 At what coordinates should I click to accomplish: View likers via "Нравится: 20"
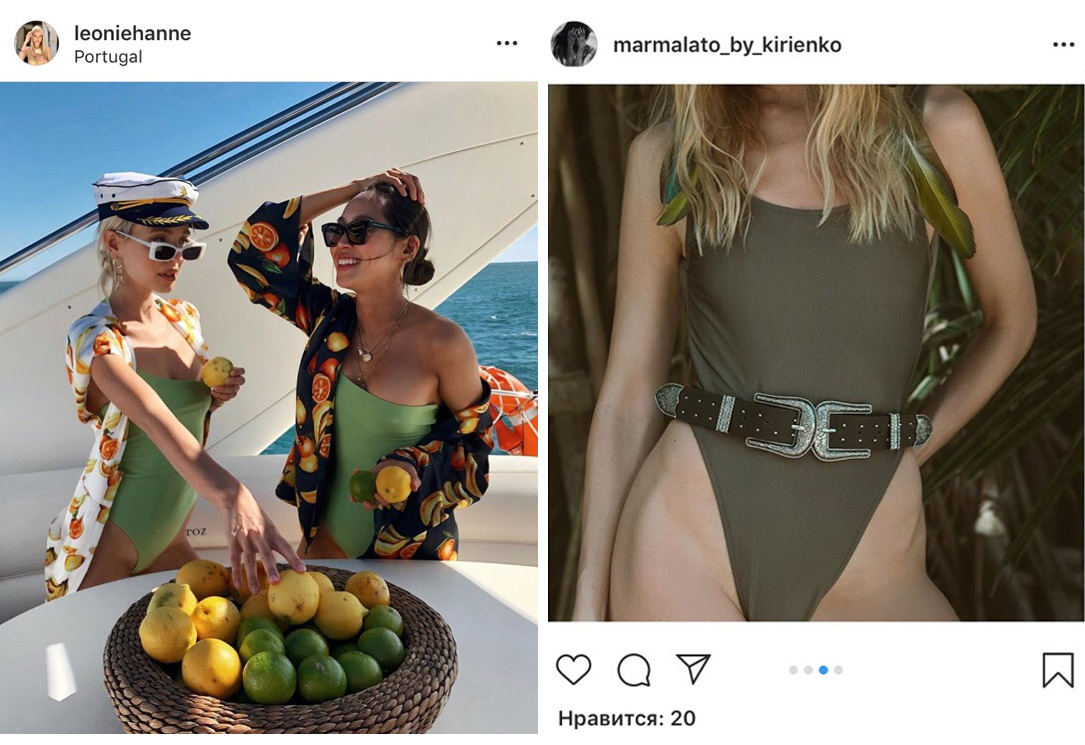click(x=627, y=718)
